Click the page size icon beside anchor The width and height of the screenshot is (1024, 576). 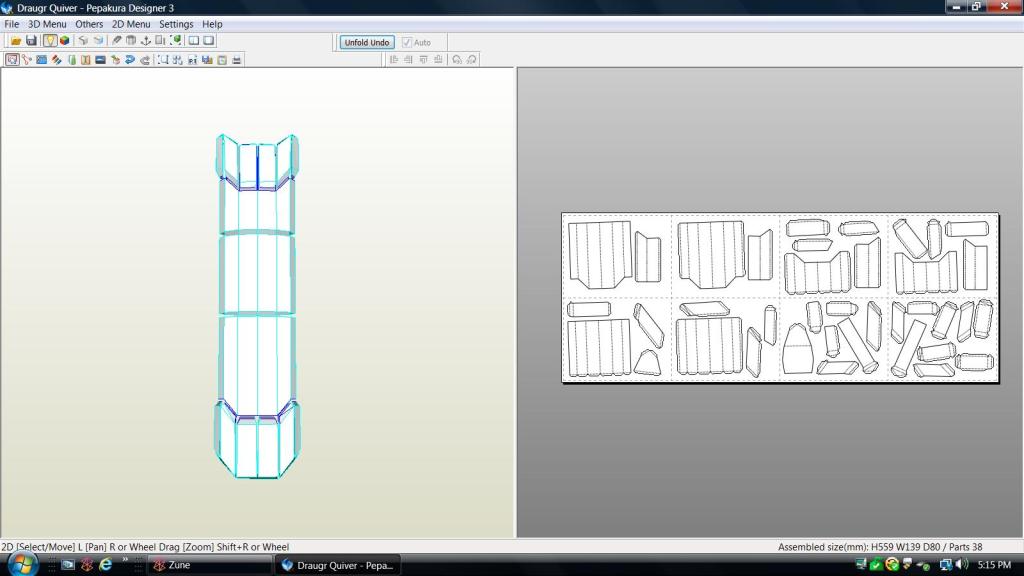pyautogui.click(x=160, y=40)
